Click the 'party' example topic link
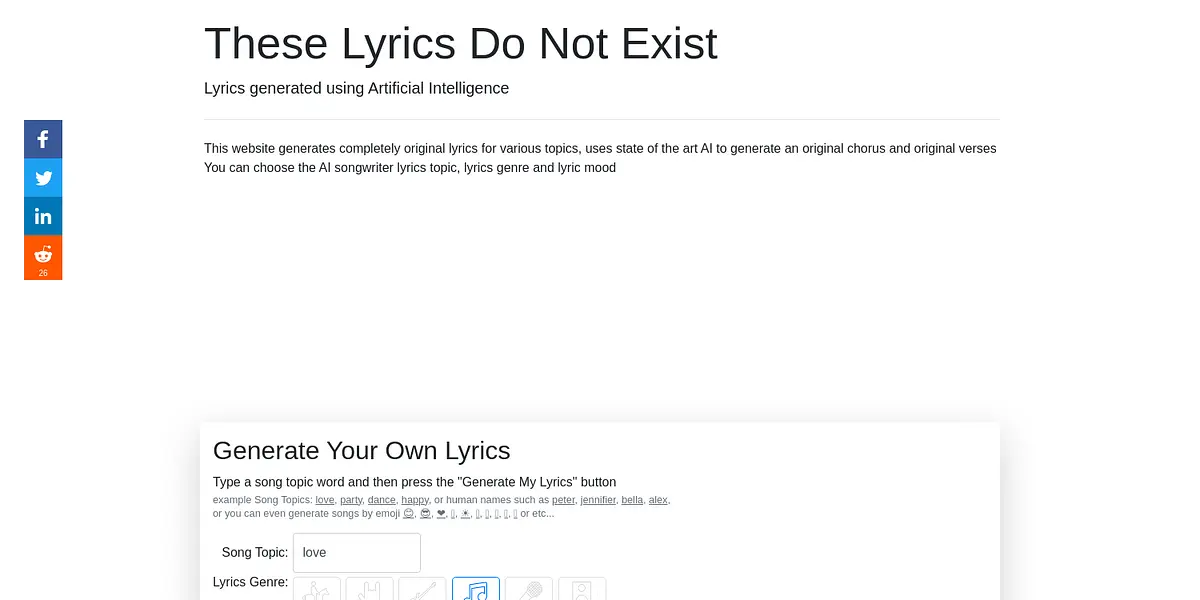The width and height of the screenshot is (1200, 600). point(350,500)
